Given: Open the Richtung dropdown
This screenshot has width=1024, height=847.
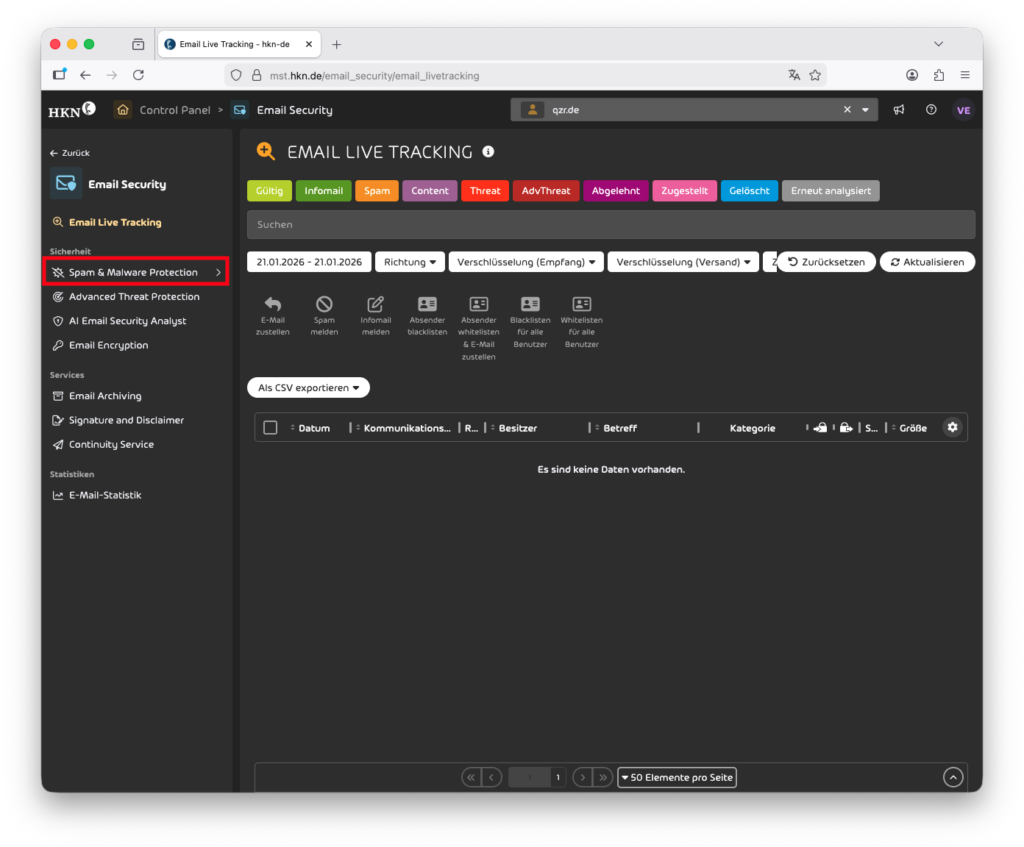Looking at the screenshot, I should pos(410,262).
